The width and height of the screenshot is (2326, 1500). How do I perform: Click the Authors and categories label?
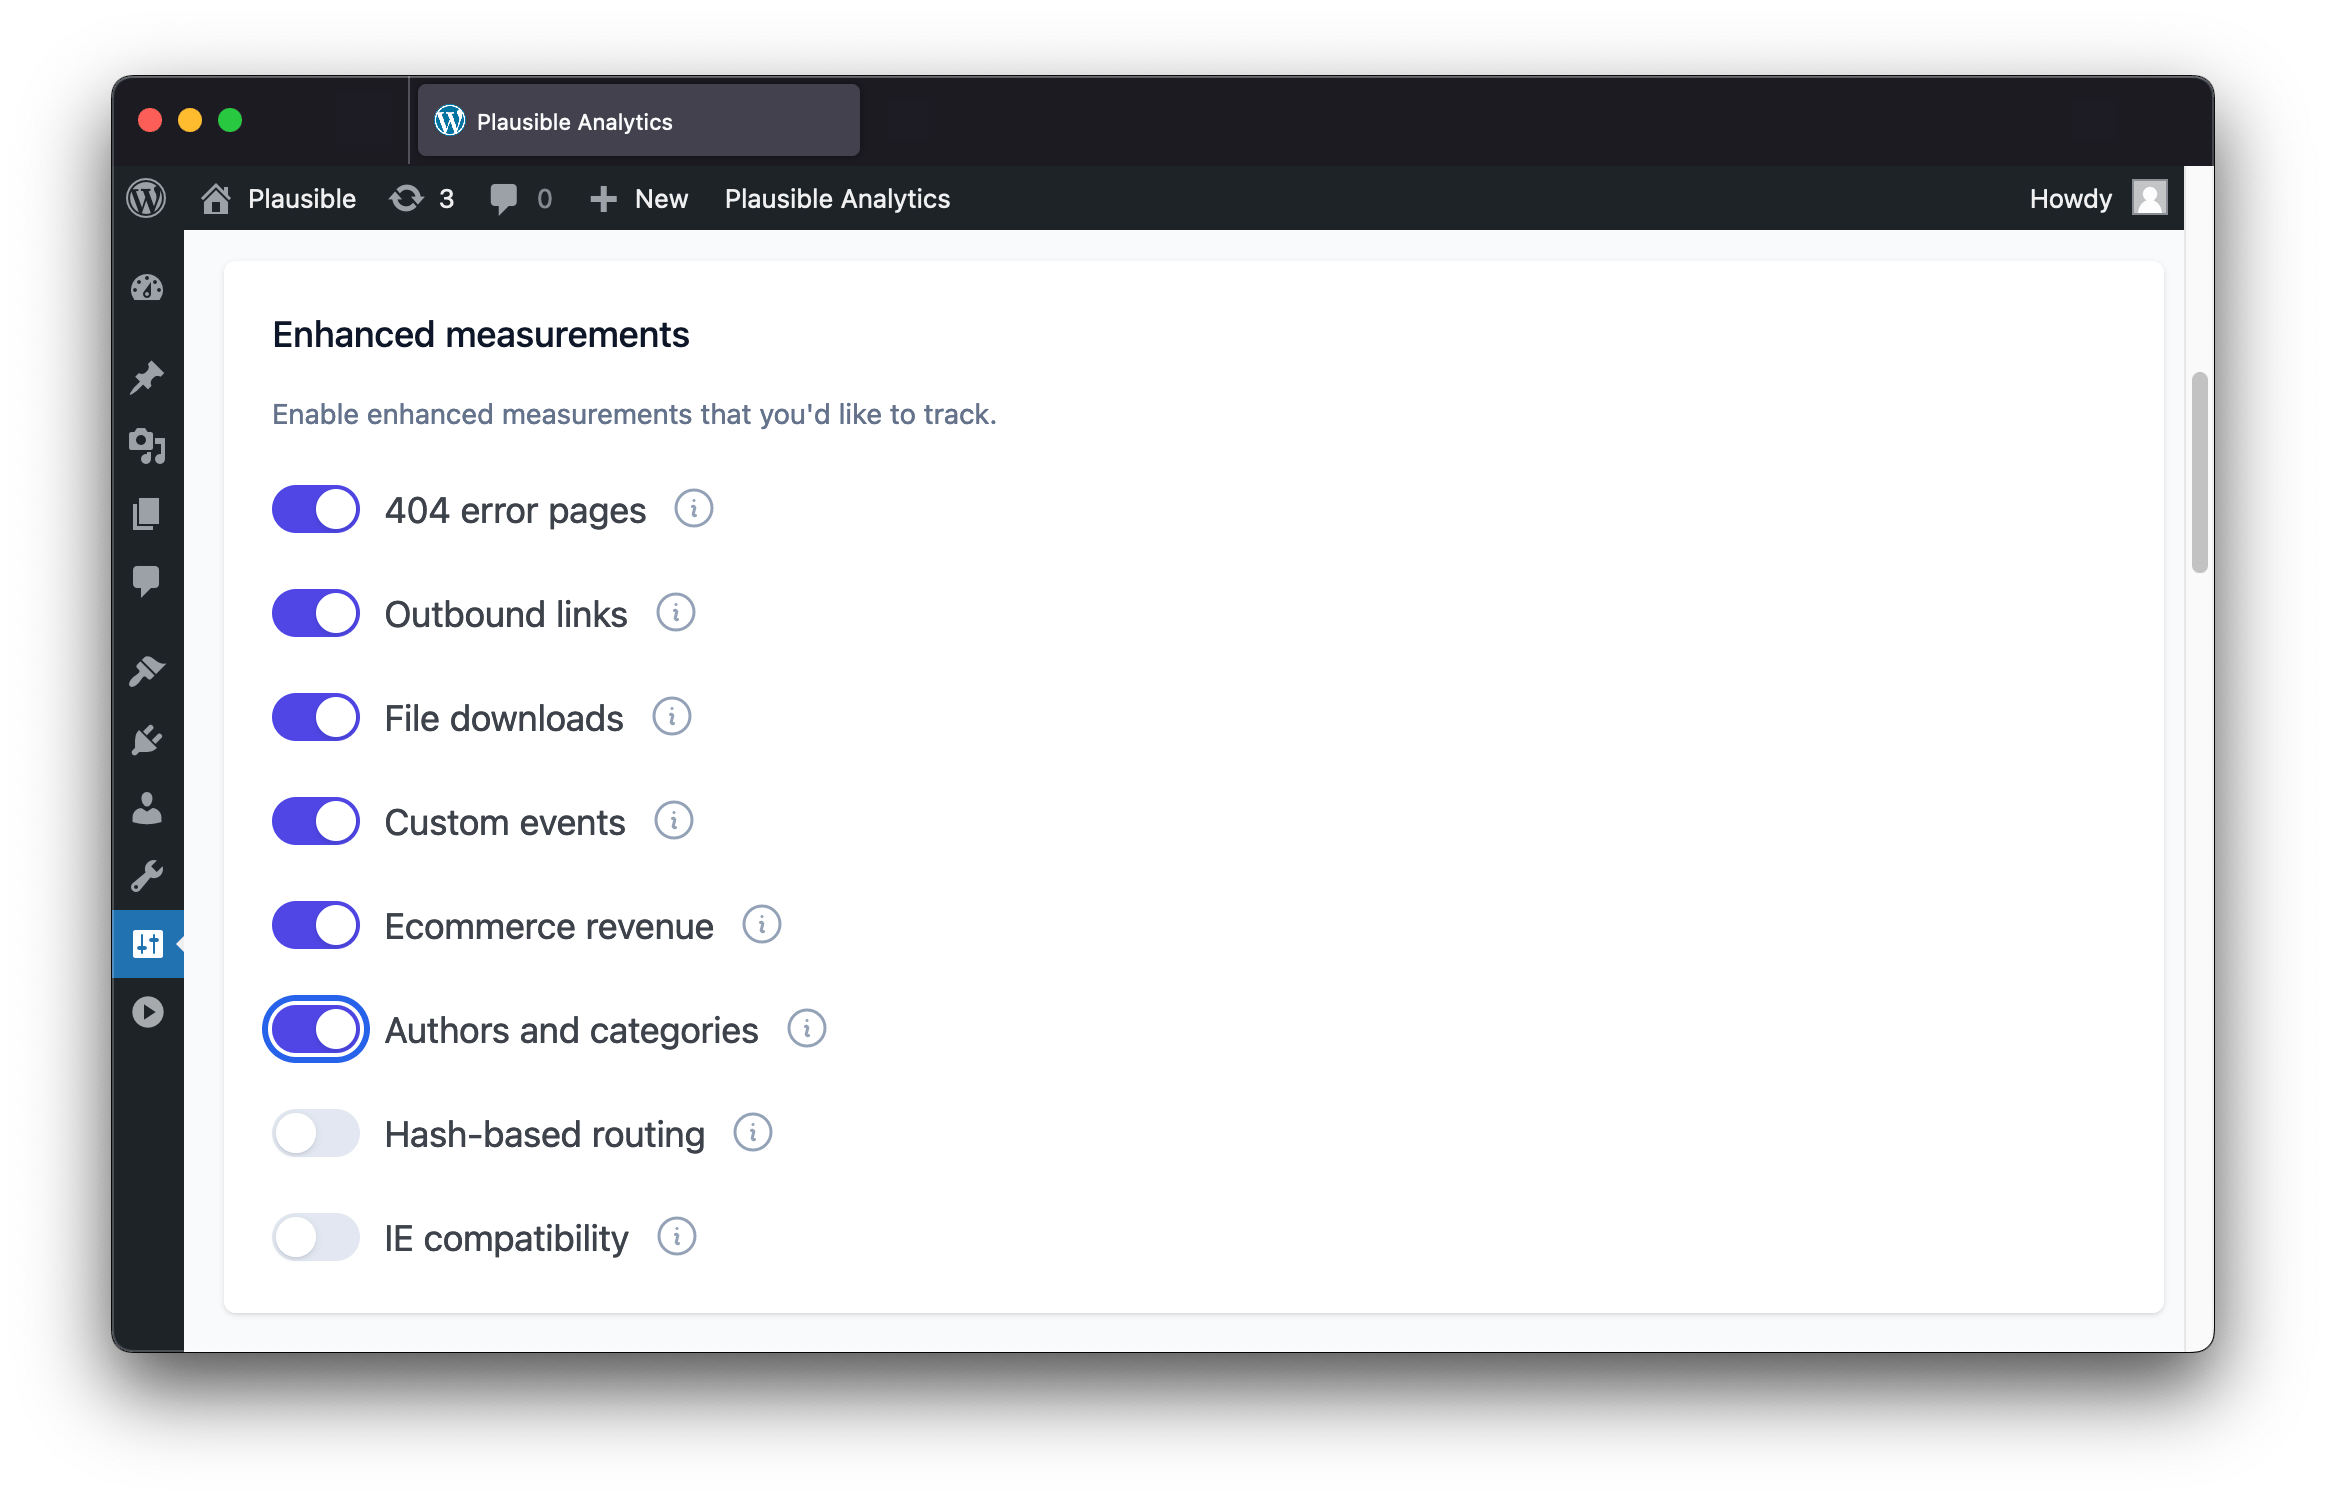coord(571,1031)
